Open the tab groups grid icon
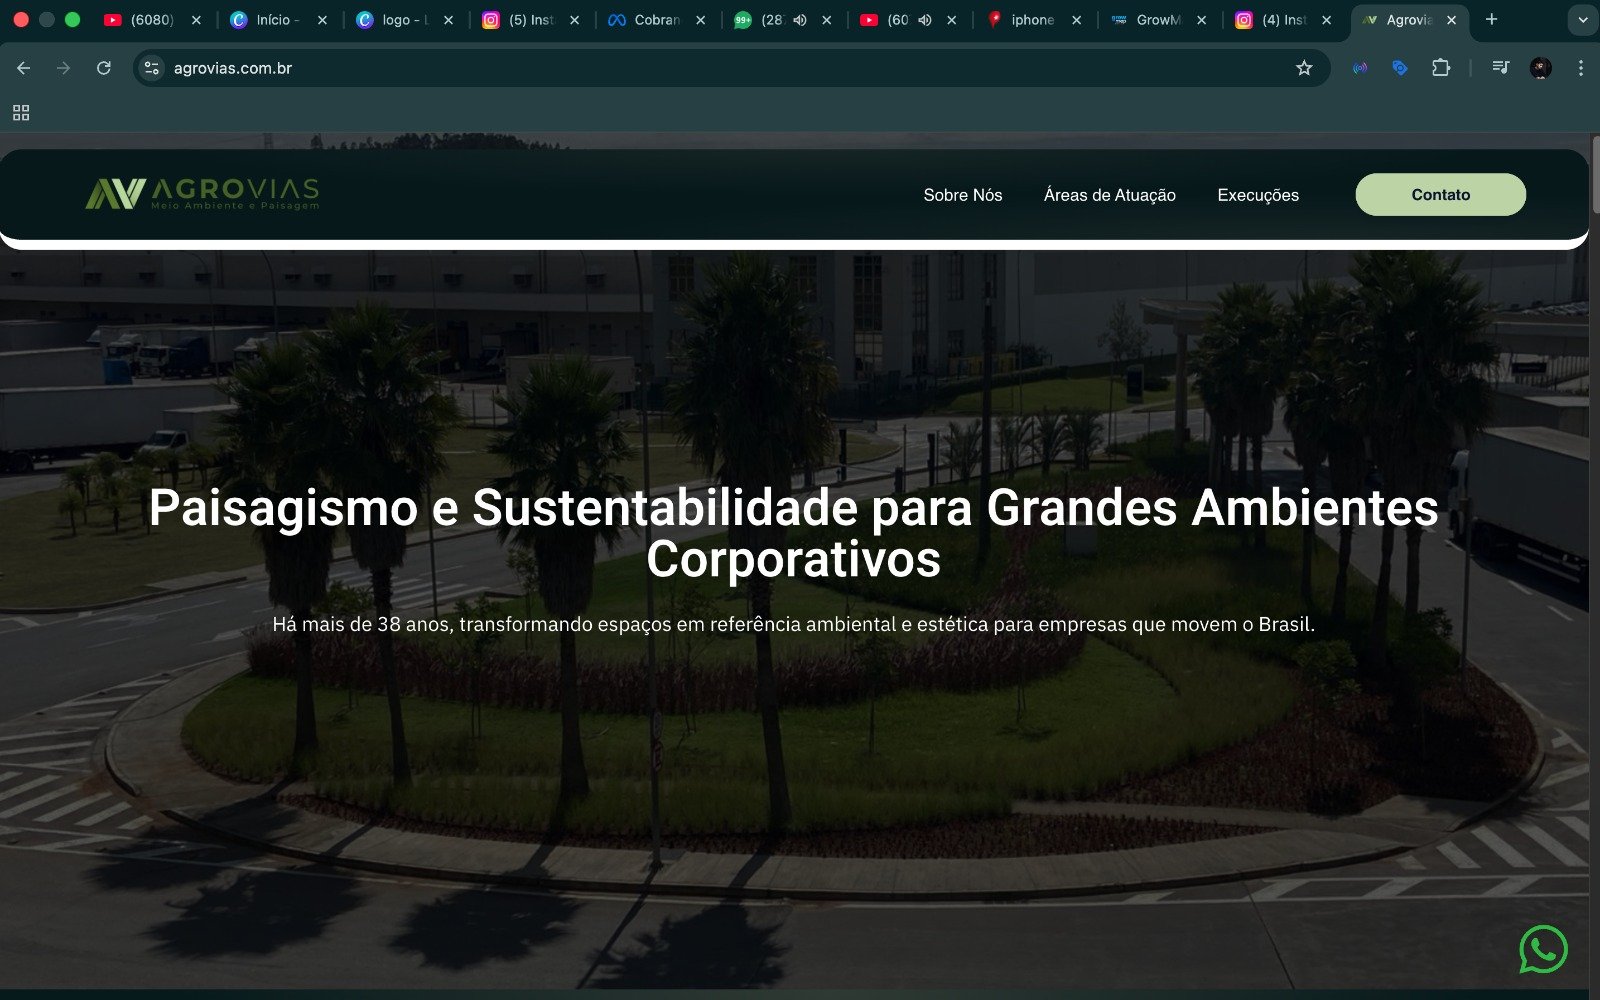Viewport: 1600px width, 1000px height. (x=20, y=112)
